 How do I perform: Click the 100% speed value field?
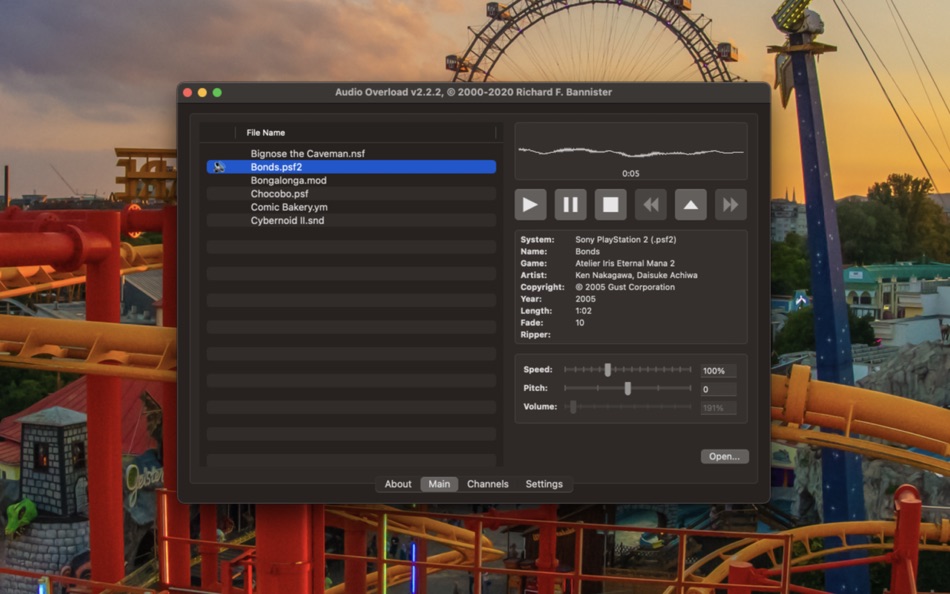(715, 369)
